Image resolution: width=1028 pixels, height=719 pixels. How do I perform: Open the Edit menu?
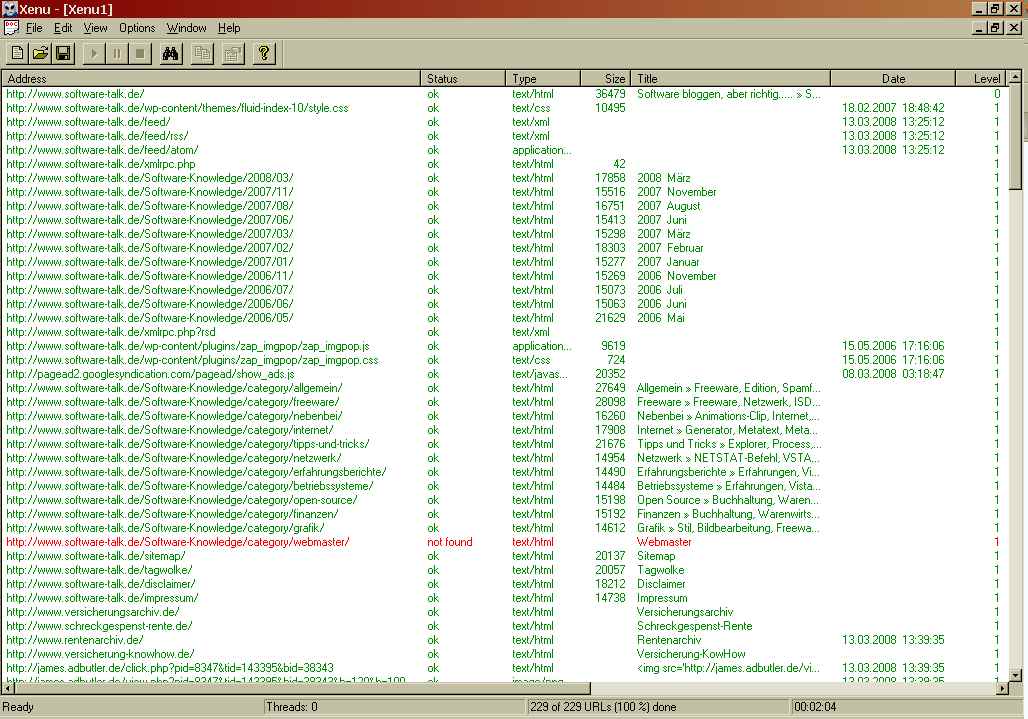[63, 28]
